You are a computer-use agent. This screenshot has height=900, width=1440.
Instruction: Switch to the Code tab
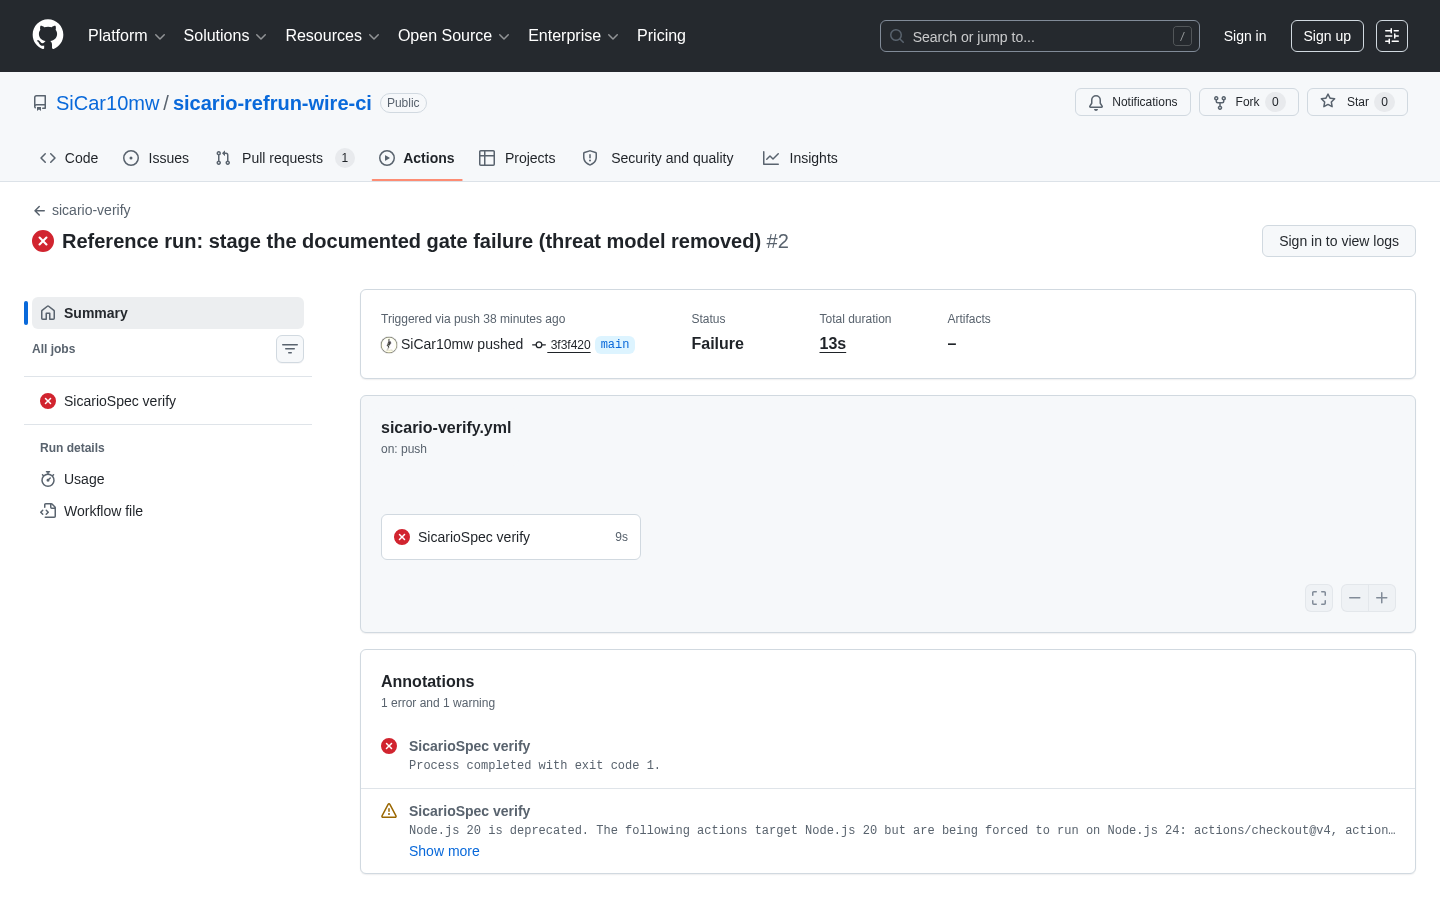69,158
